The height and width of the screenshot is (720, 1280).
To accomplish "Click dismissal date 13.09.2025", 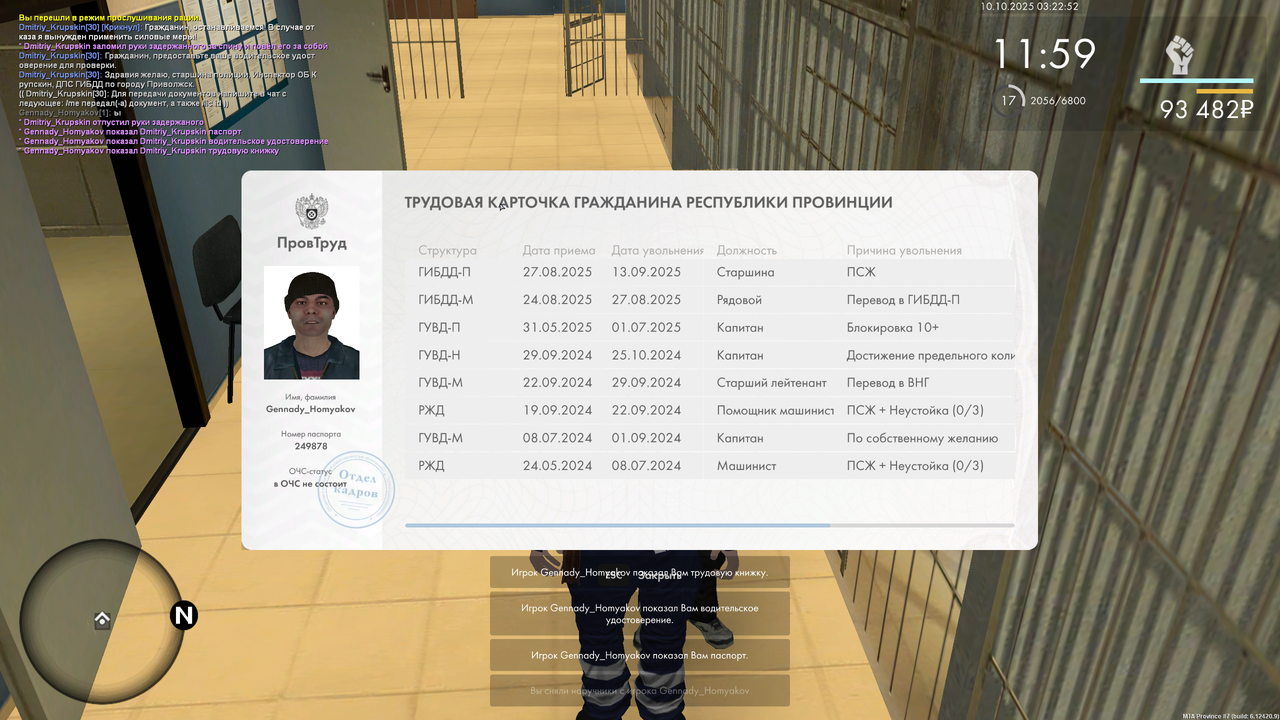I will 646,272.
